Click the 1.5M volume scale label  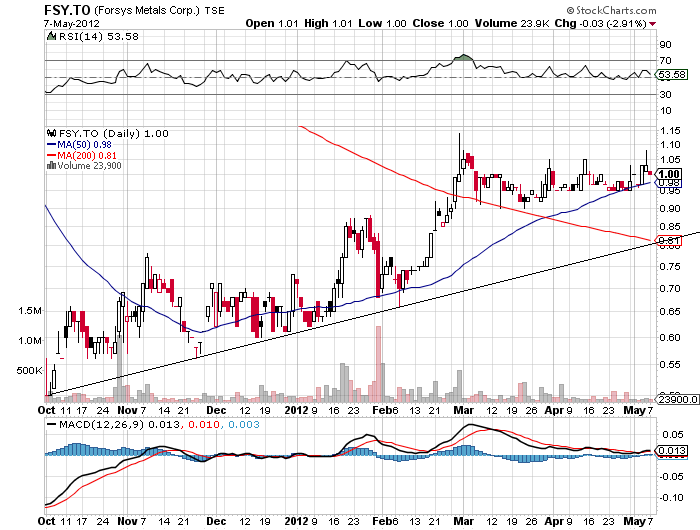[x=30, y=311]
